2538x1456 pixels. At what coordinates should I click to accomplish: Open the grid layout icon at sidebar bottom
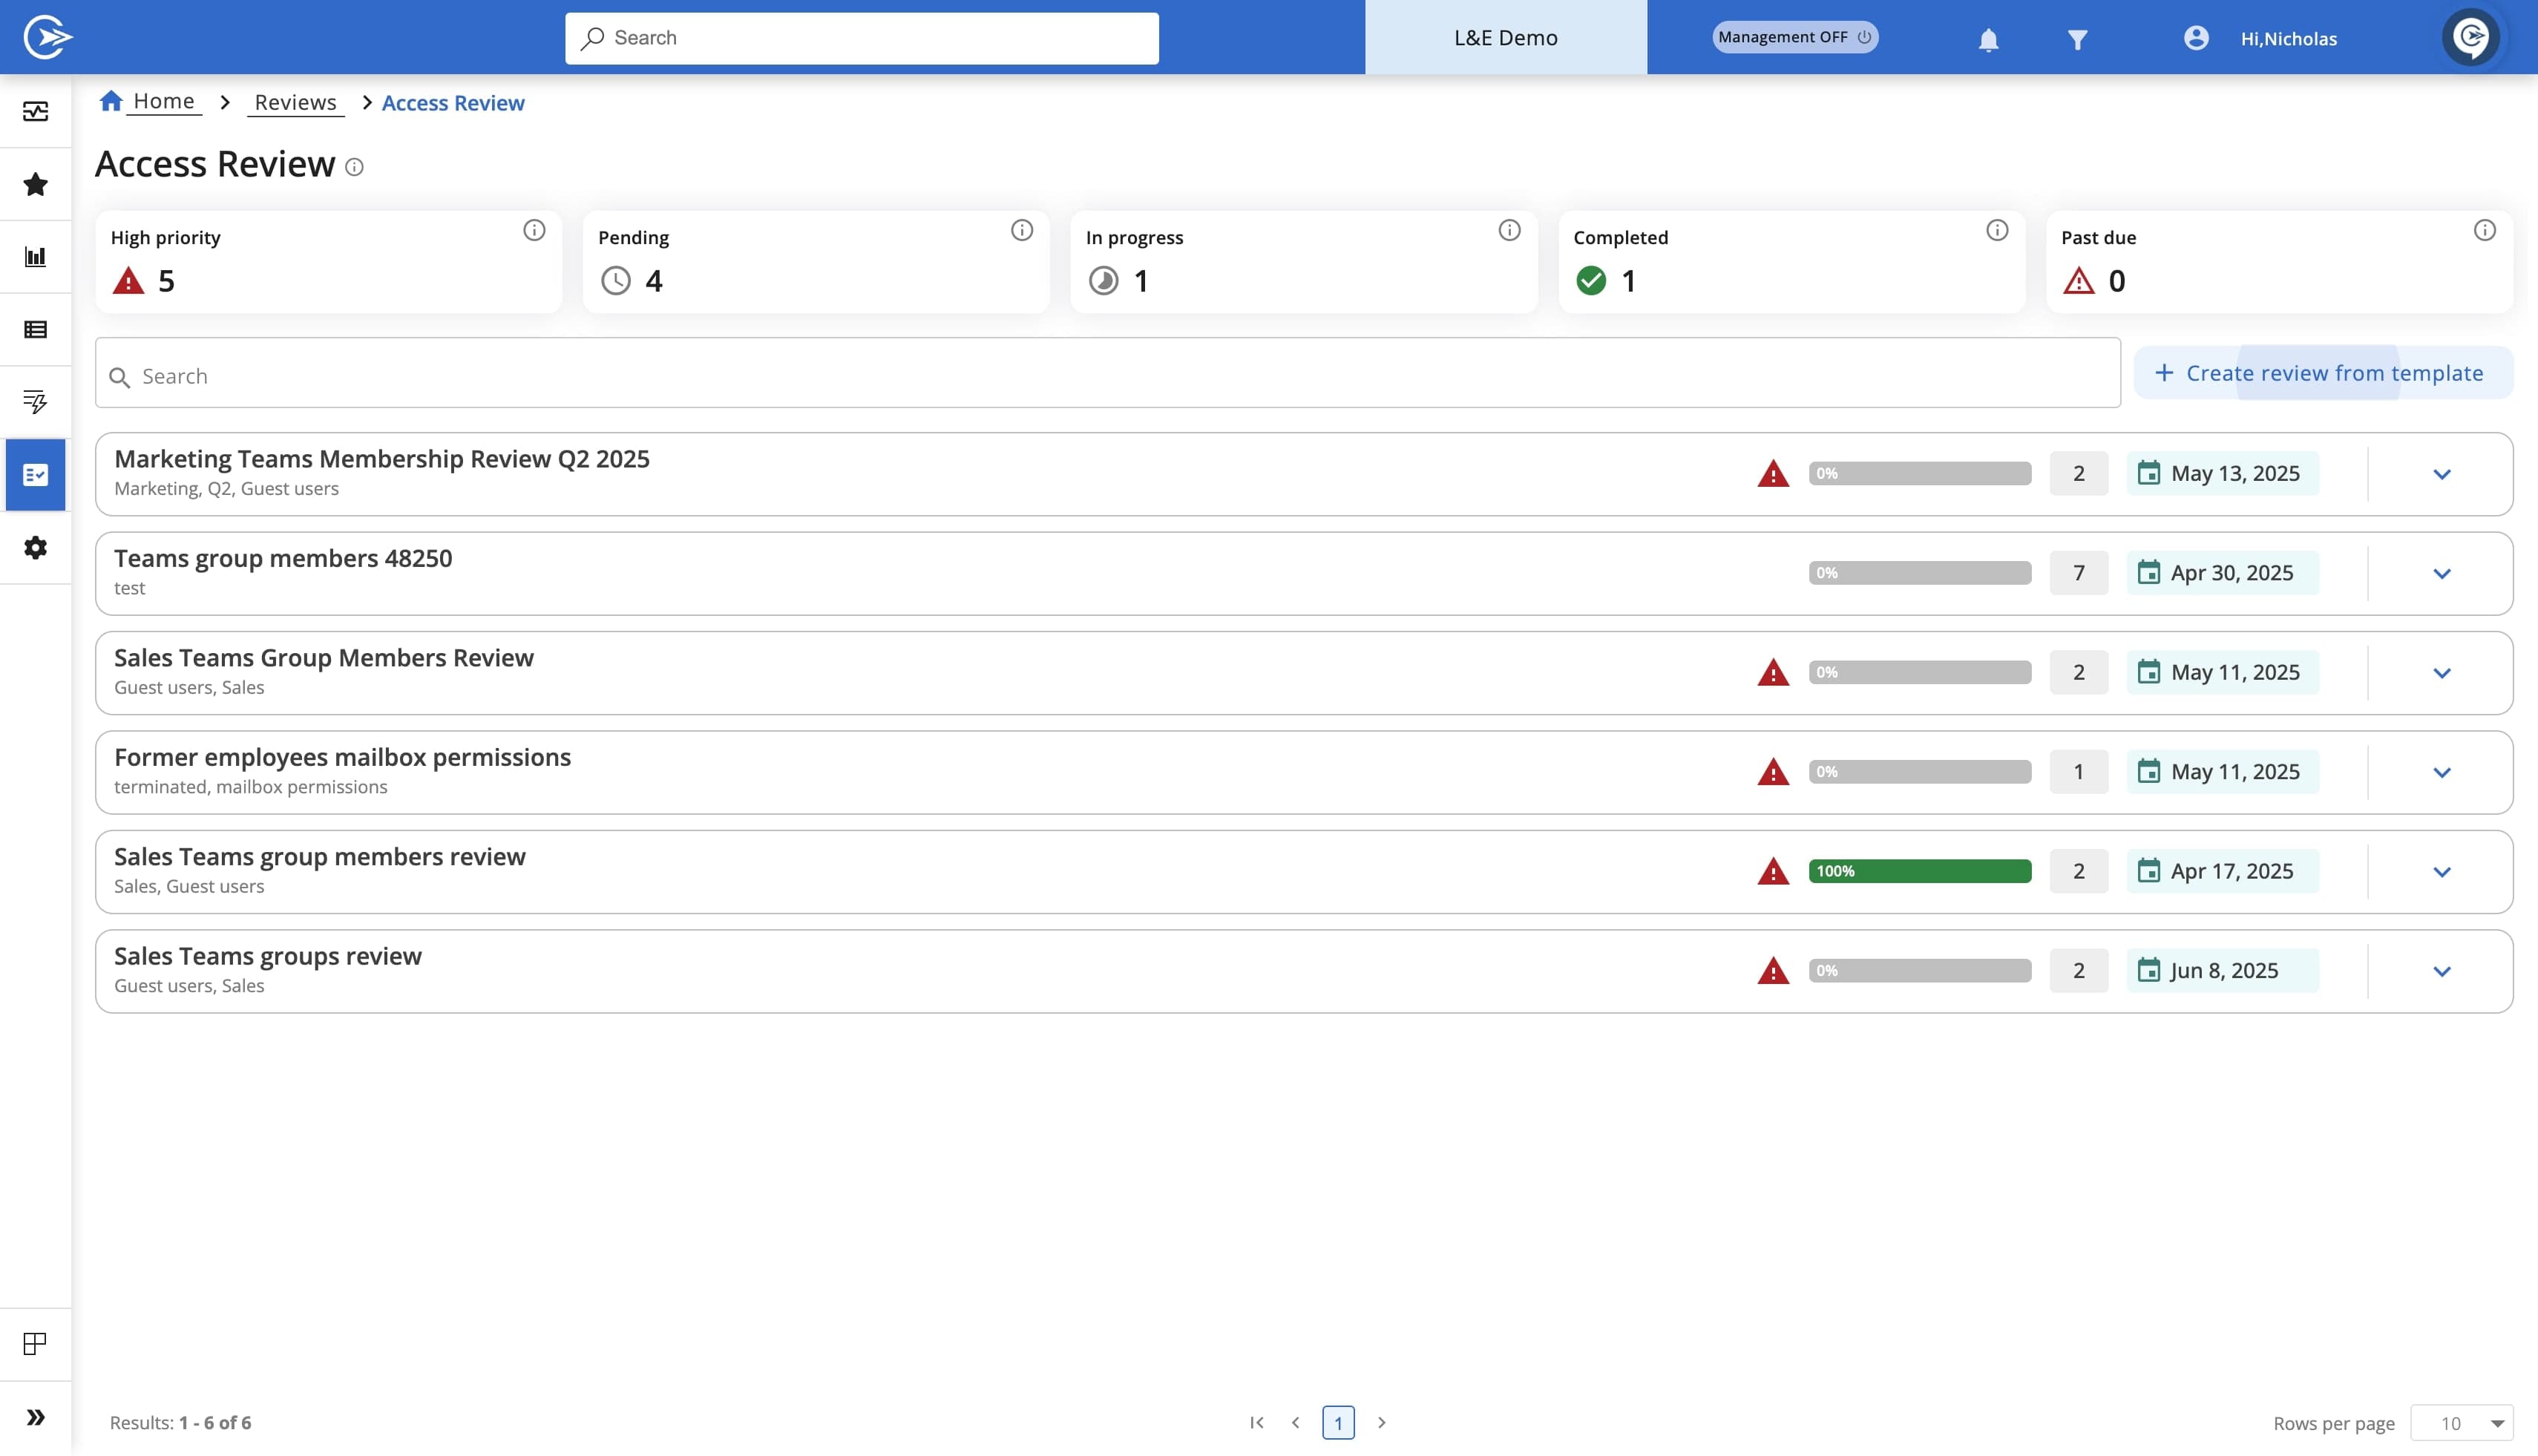coord(35,1344)
